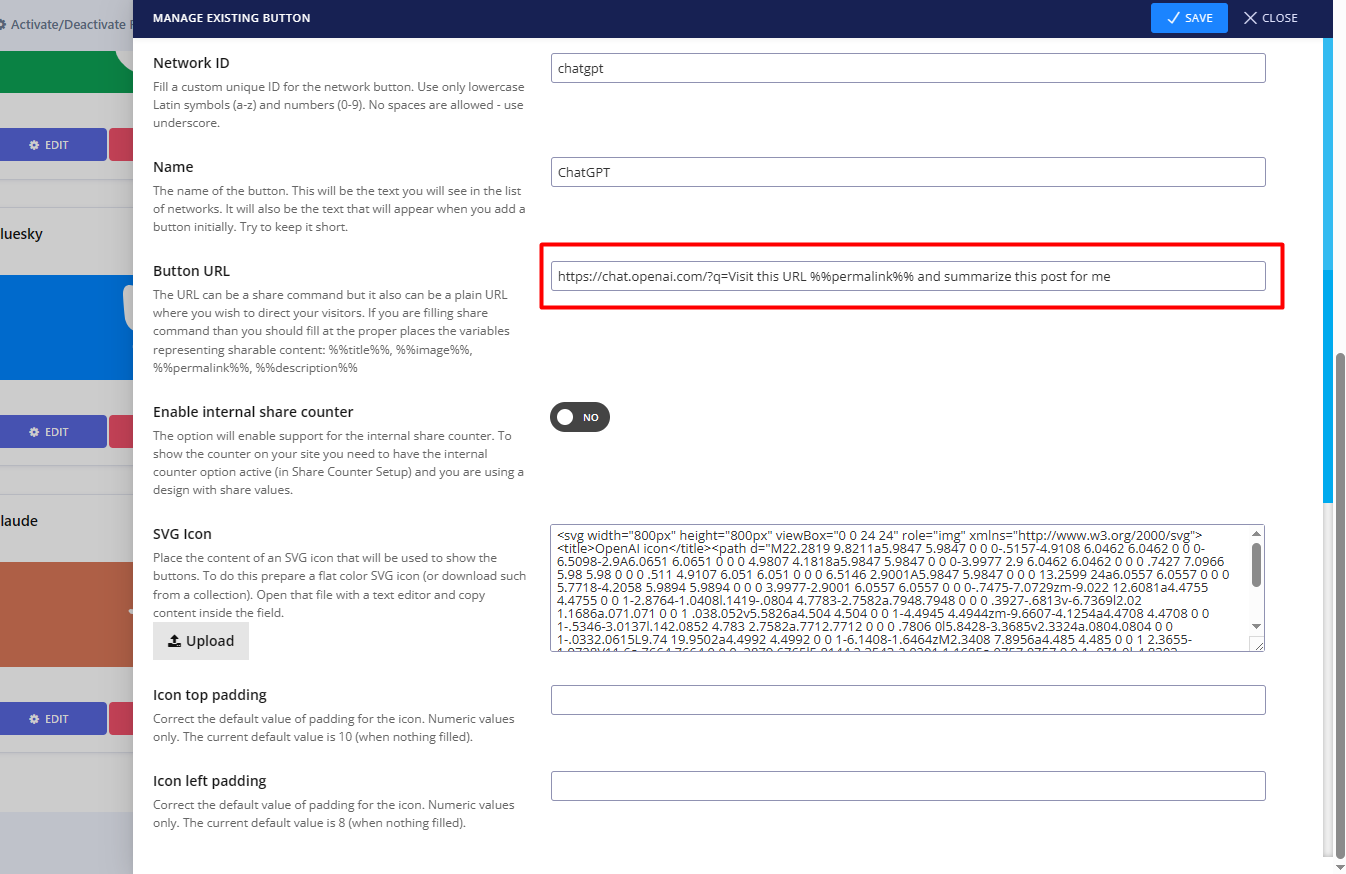Viewport: 1346px width, 874px height.
Task: Click the orange Claude network tile
Action: pyautogui.click(x=66, y=613)
